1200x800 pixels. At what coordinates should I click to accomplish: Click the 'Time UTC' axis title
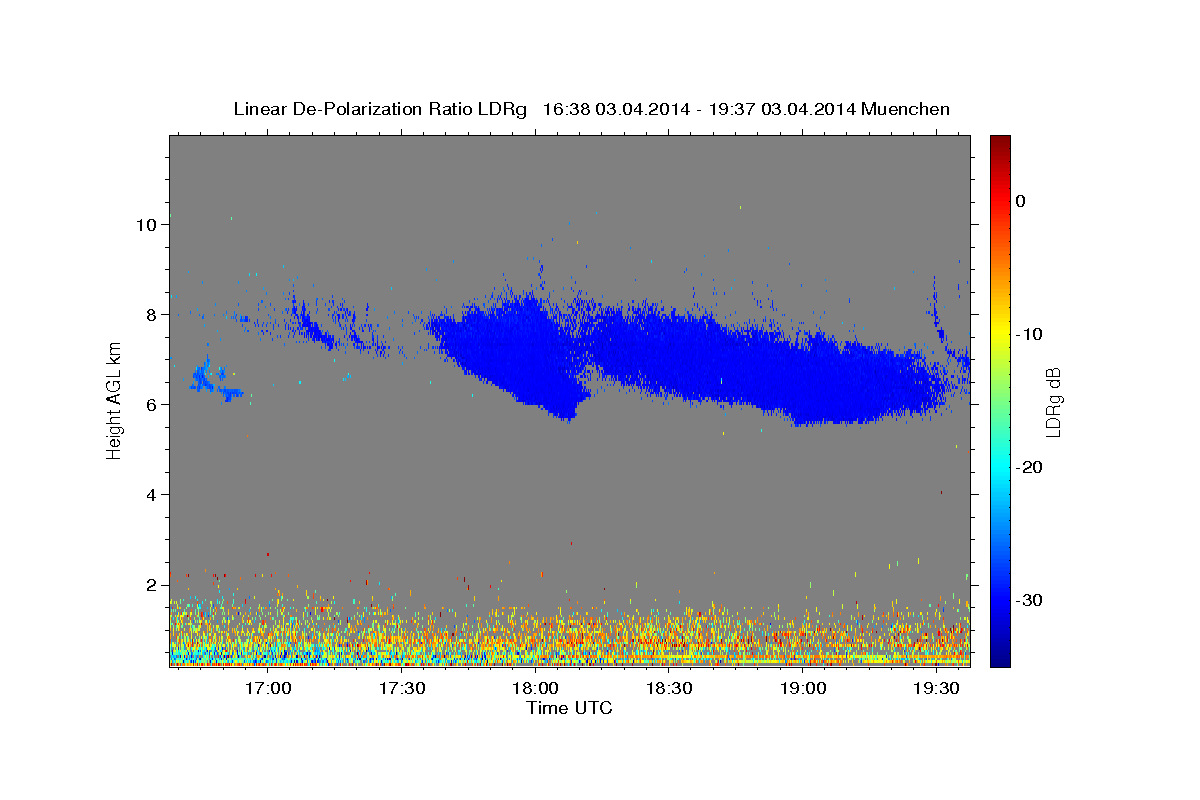569,709
